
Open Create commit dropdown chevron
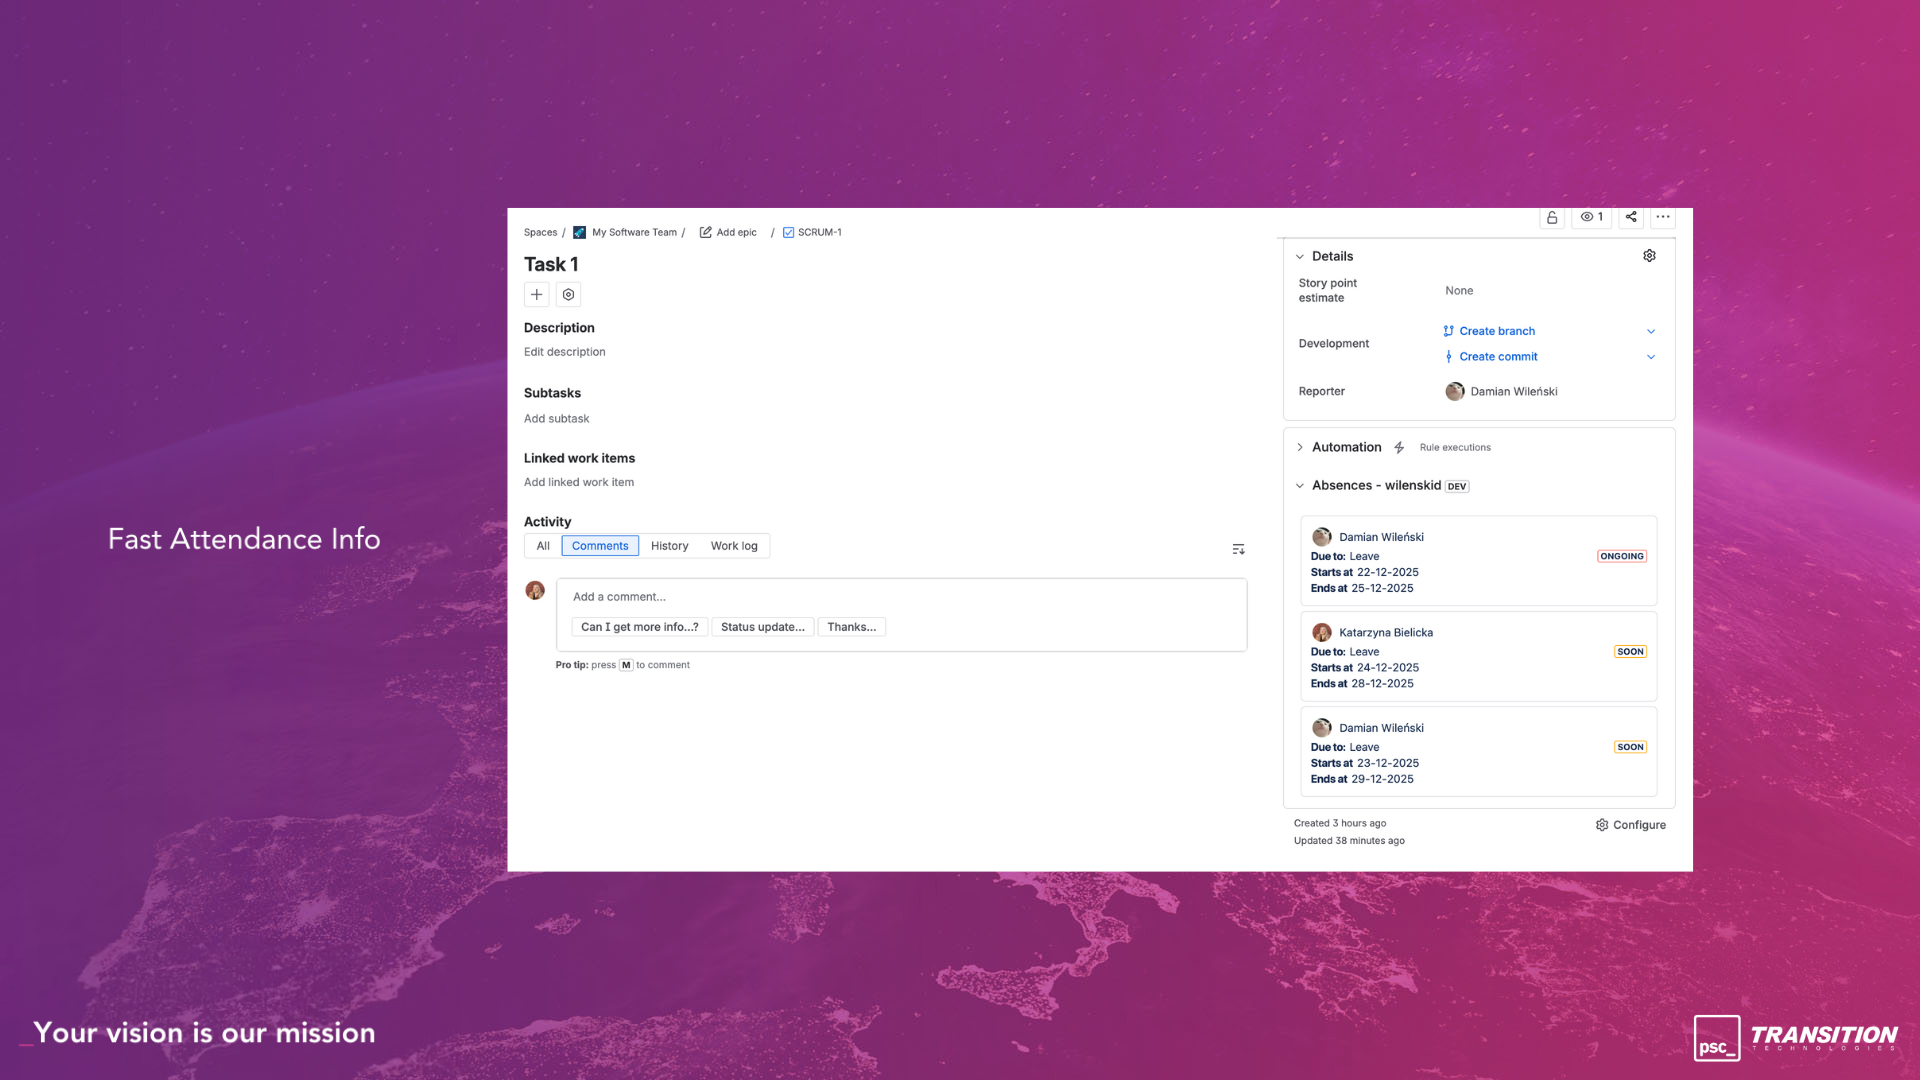[1651, 357]
